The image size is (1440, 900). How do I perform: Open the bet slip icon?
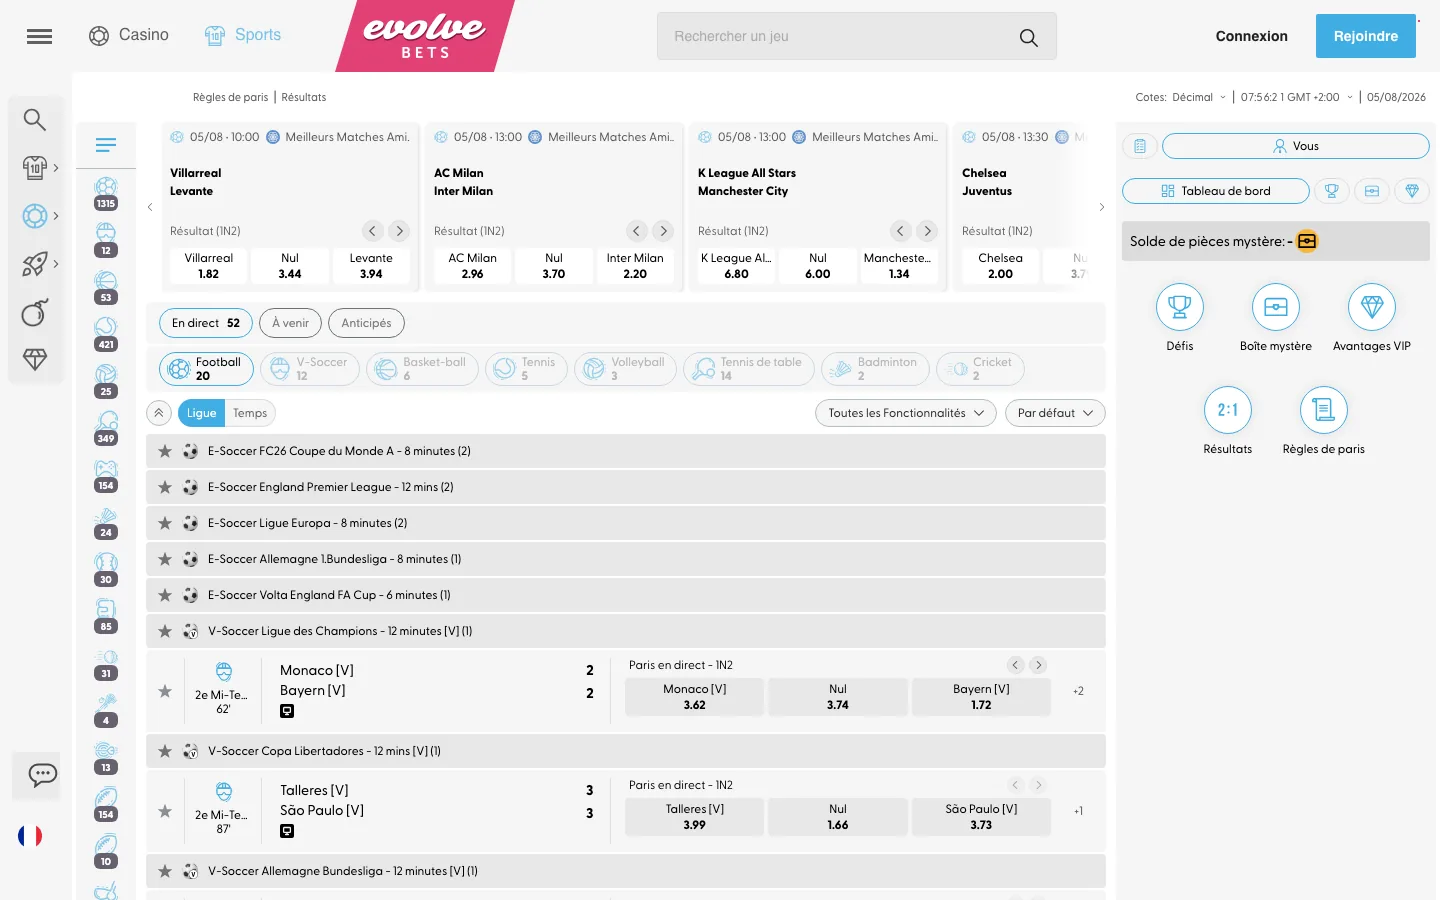(x=1140, y=146)
